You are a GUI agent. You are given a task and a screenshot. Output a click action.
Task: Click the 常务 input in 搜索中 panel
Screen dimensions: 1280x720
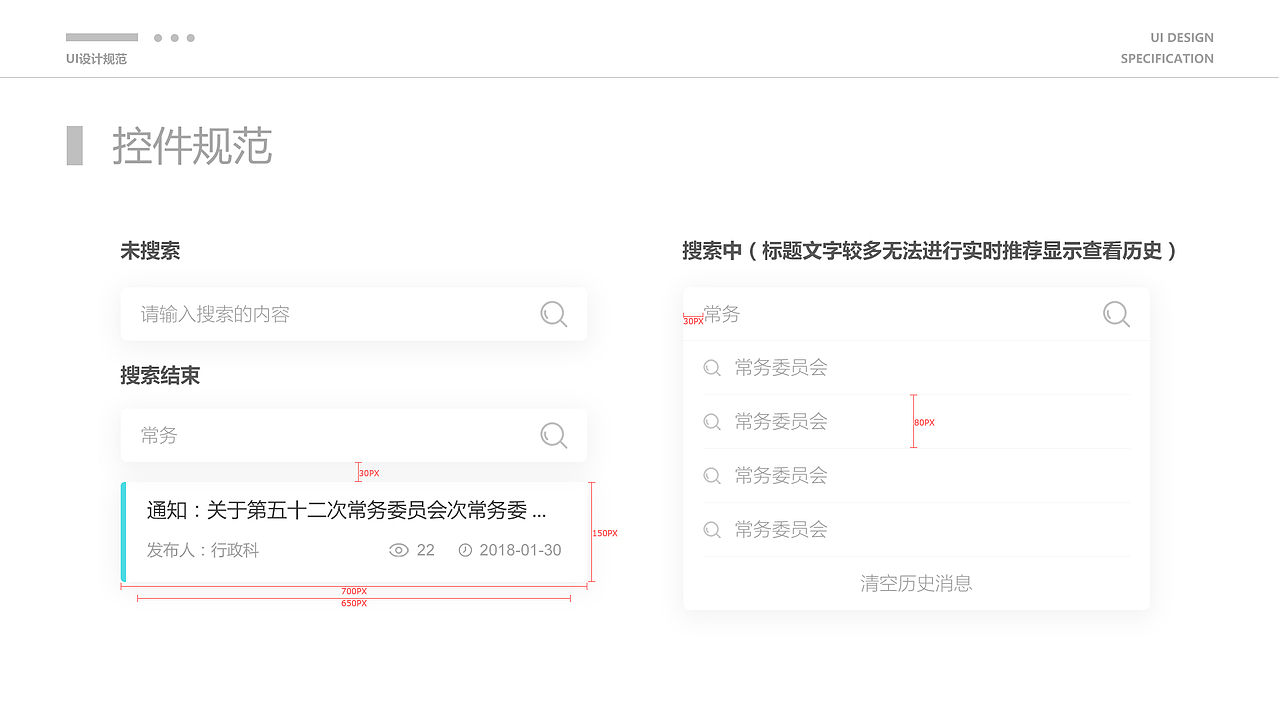pos(916,314)
